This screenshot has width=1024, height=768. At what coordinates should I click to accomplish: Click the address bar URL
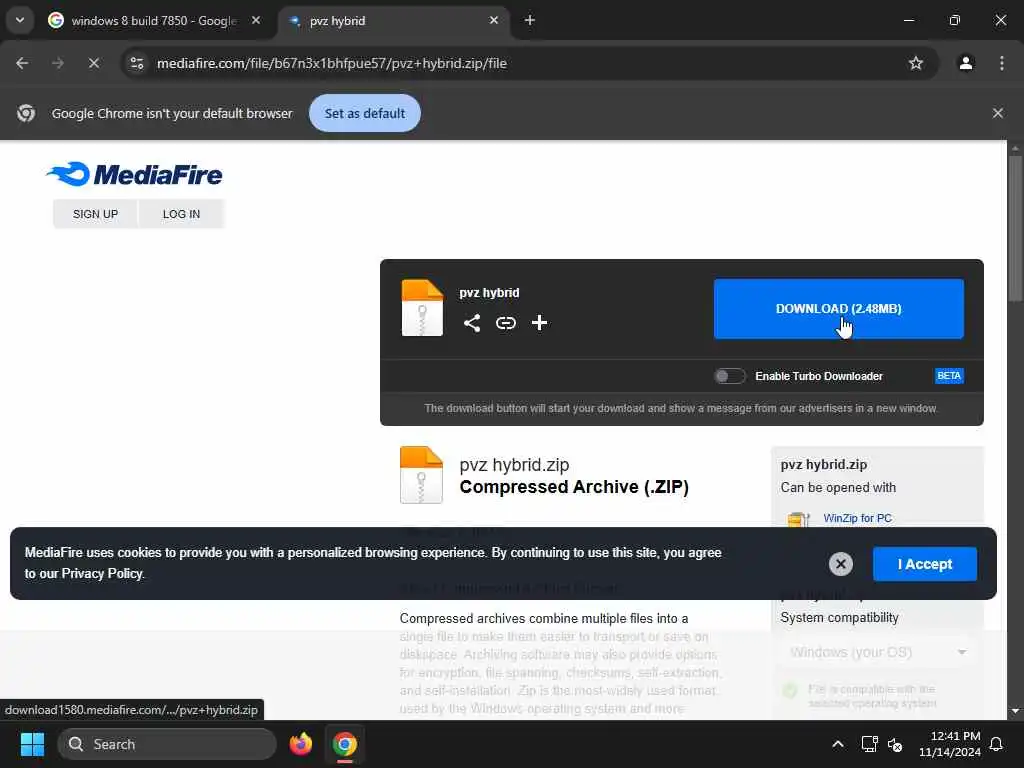click(332, 63)
